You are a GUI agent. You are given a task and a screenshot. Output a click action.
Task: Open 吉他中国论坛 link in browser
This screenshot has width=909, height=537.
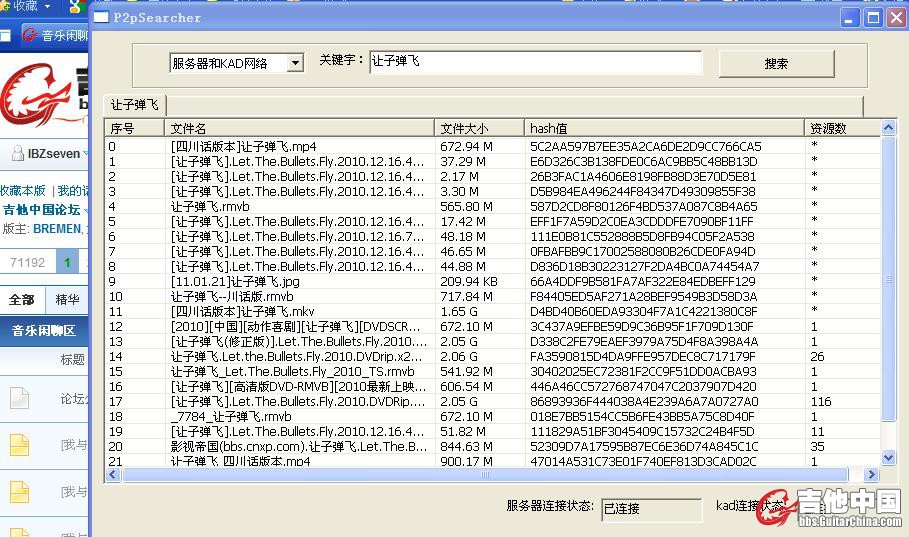pyautogui.click(x=42, y=209)
